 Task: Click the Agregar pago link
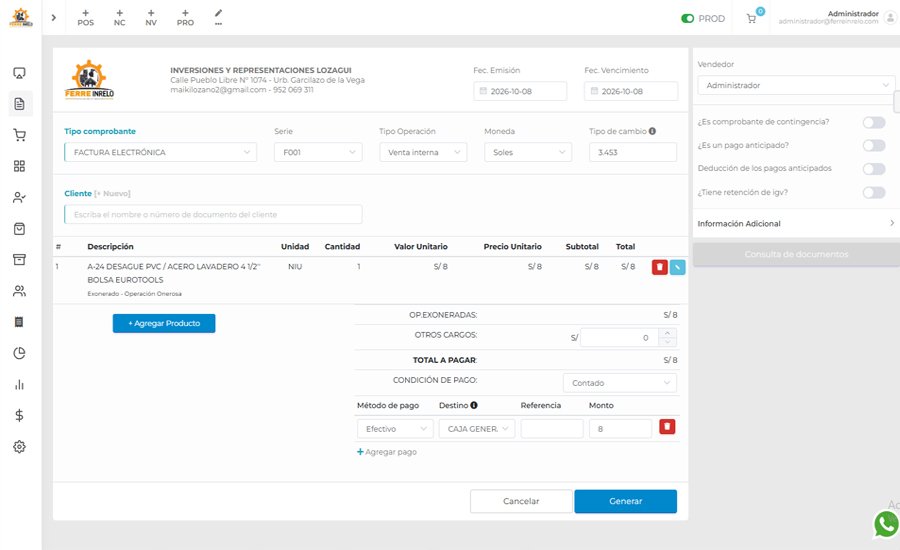pyautogui.click(x=387, y=452)
